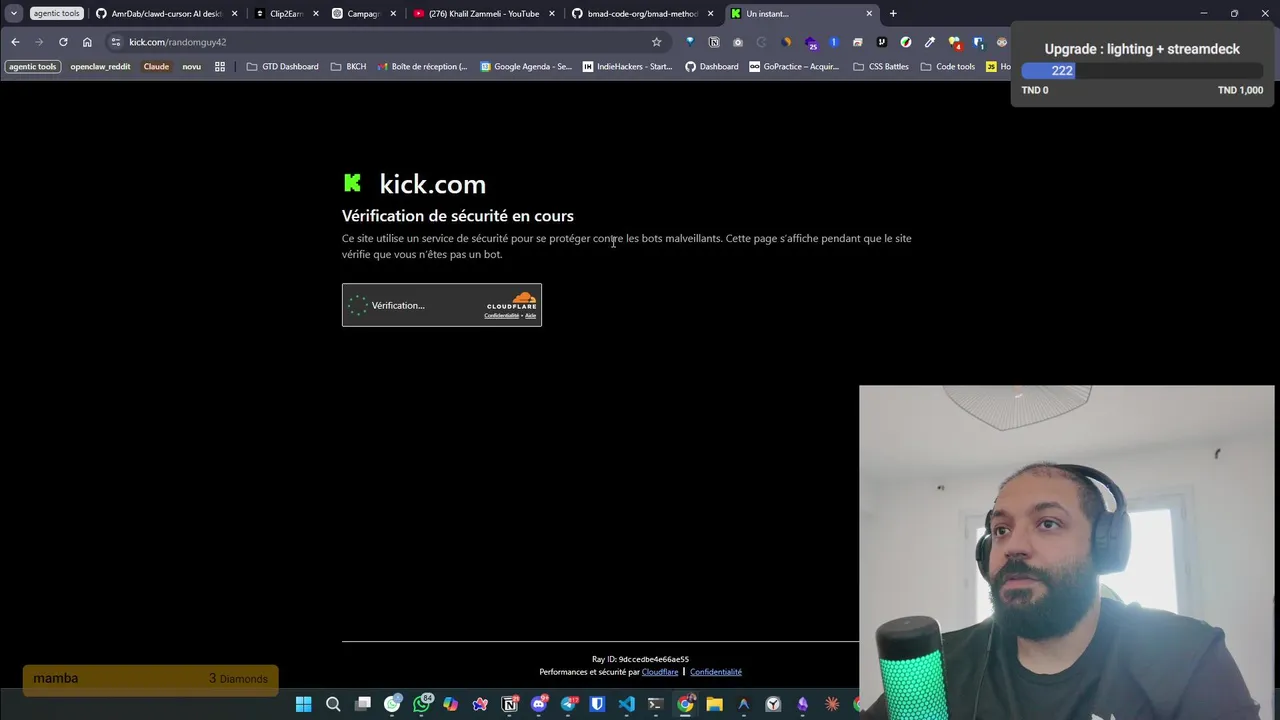The width and height of the screenshot is (1280, 720).
Task: Click the green Kick logo on the page
Action: pos(352,183)
